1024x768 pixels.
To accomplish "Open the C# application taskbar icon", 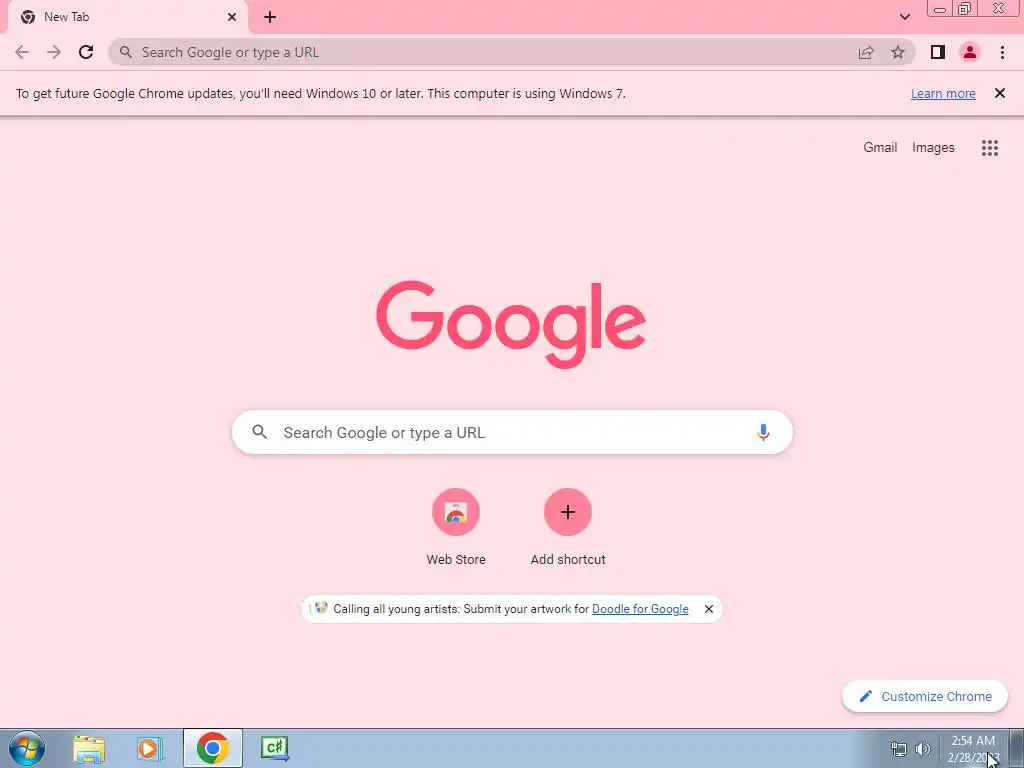I will pos(275,748).
